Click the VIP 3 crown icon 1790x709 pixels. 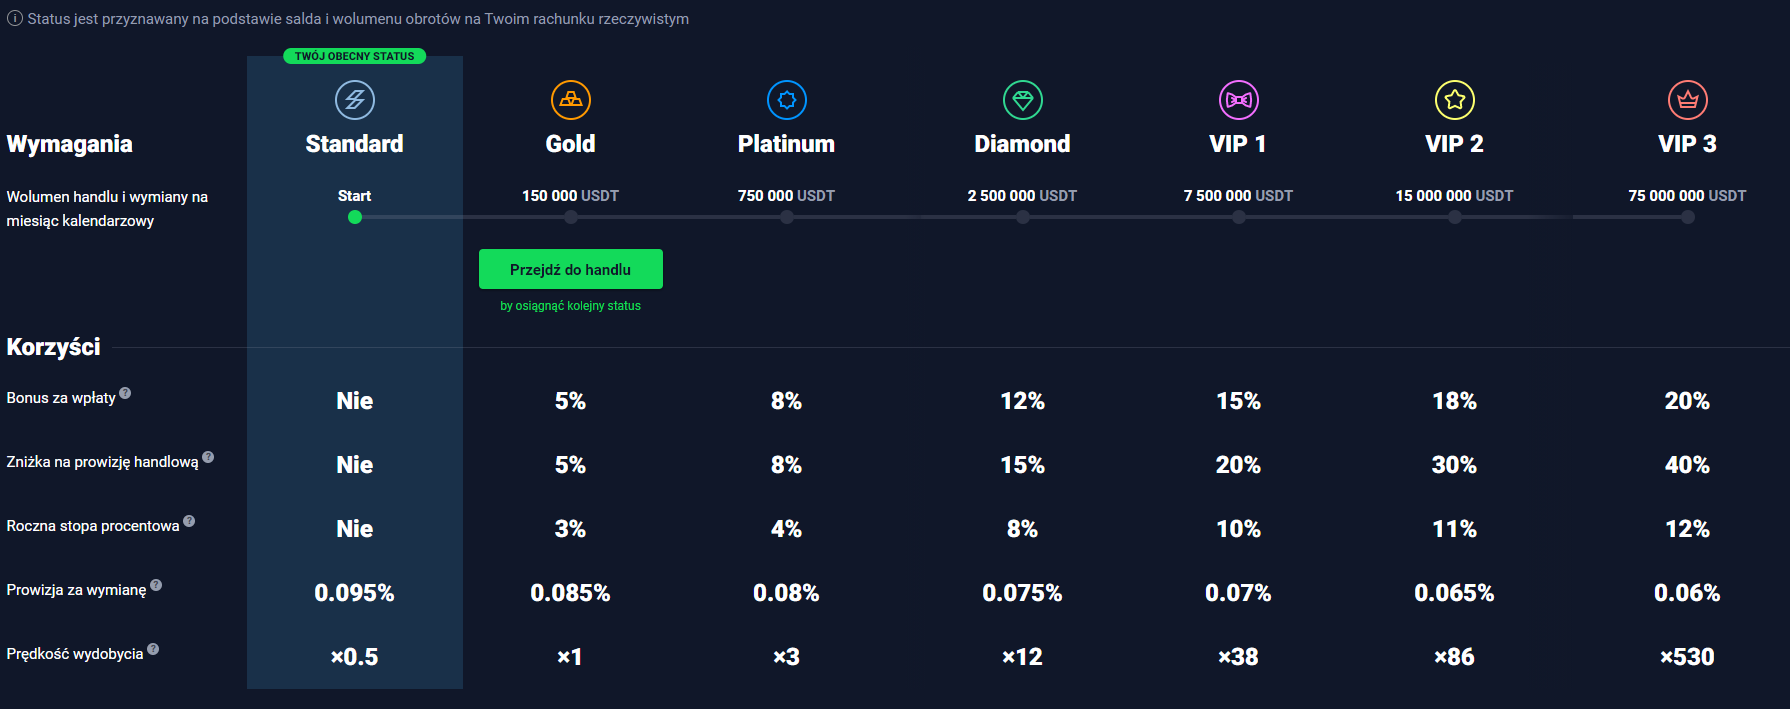(1688, 100)
